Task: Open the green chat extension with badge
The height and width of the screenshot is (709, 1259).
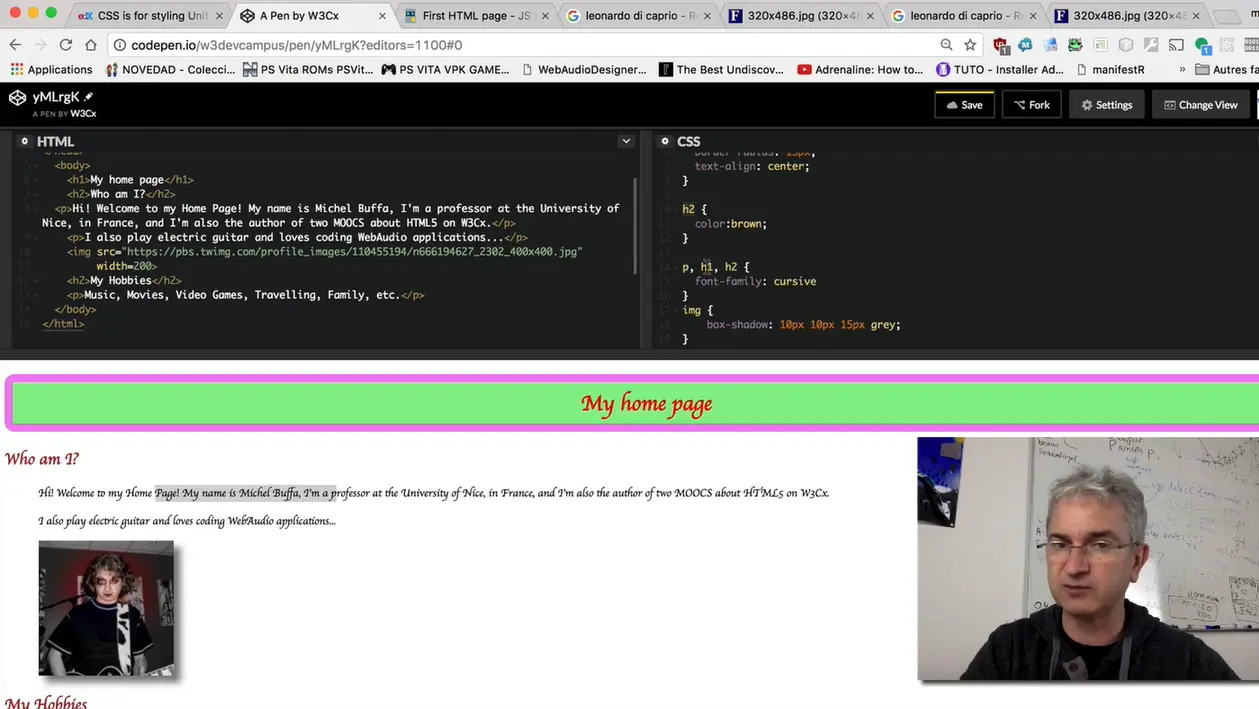Action: pos(1203,45)
